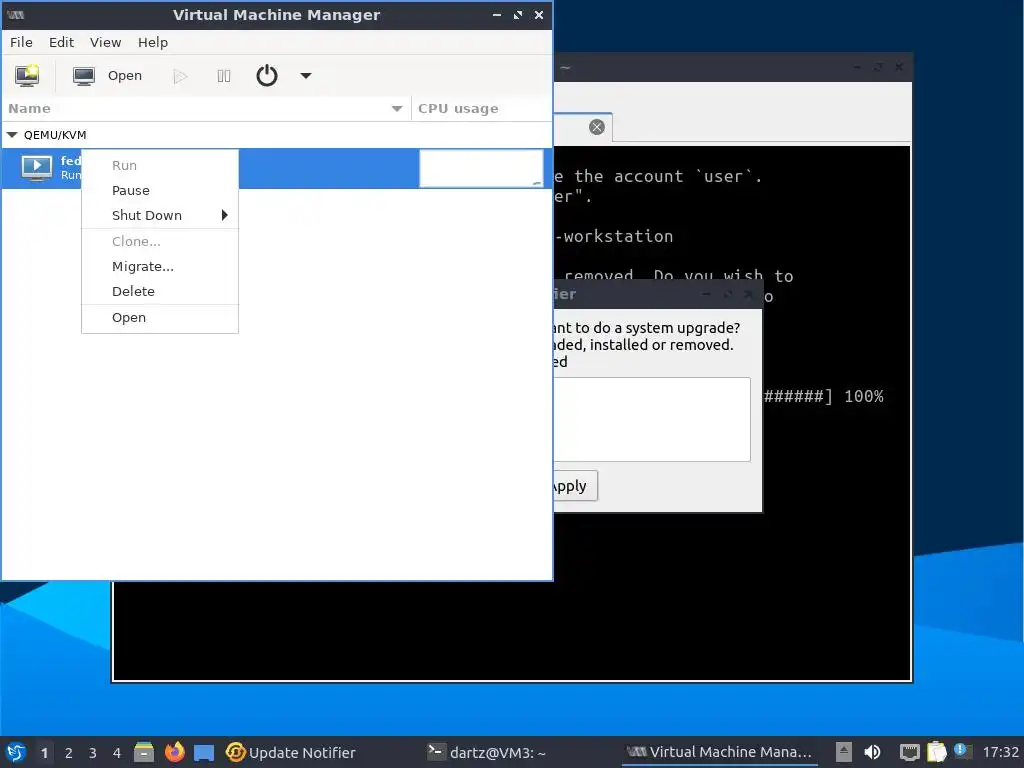Choose Delete from context menu
Viewport: 1024px width, 768px height.
click(160, 291)
